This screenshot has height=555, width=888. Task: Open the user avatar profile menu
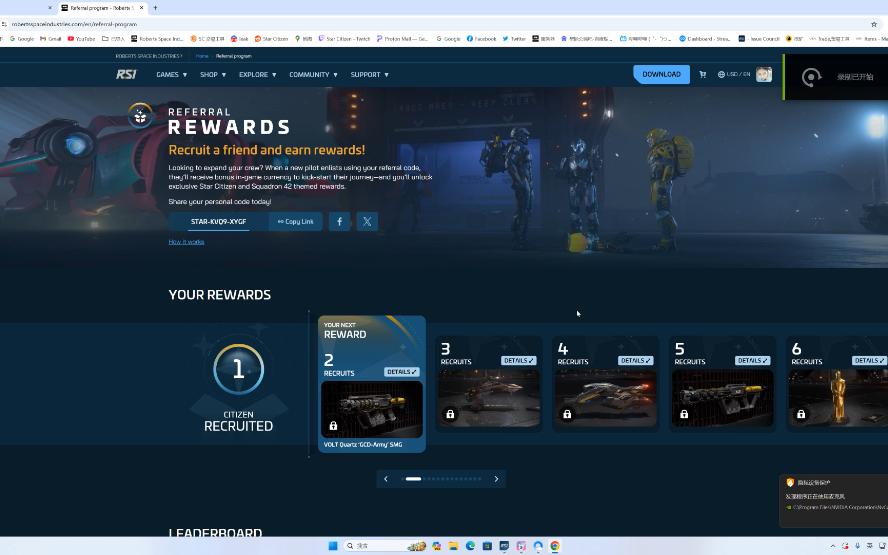pos(764,74)
